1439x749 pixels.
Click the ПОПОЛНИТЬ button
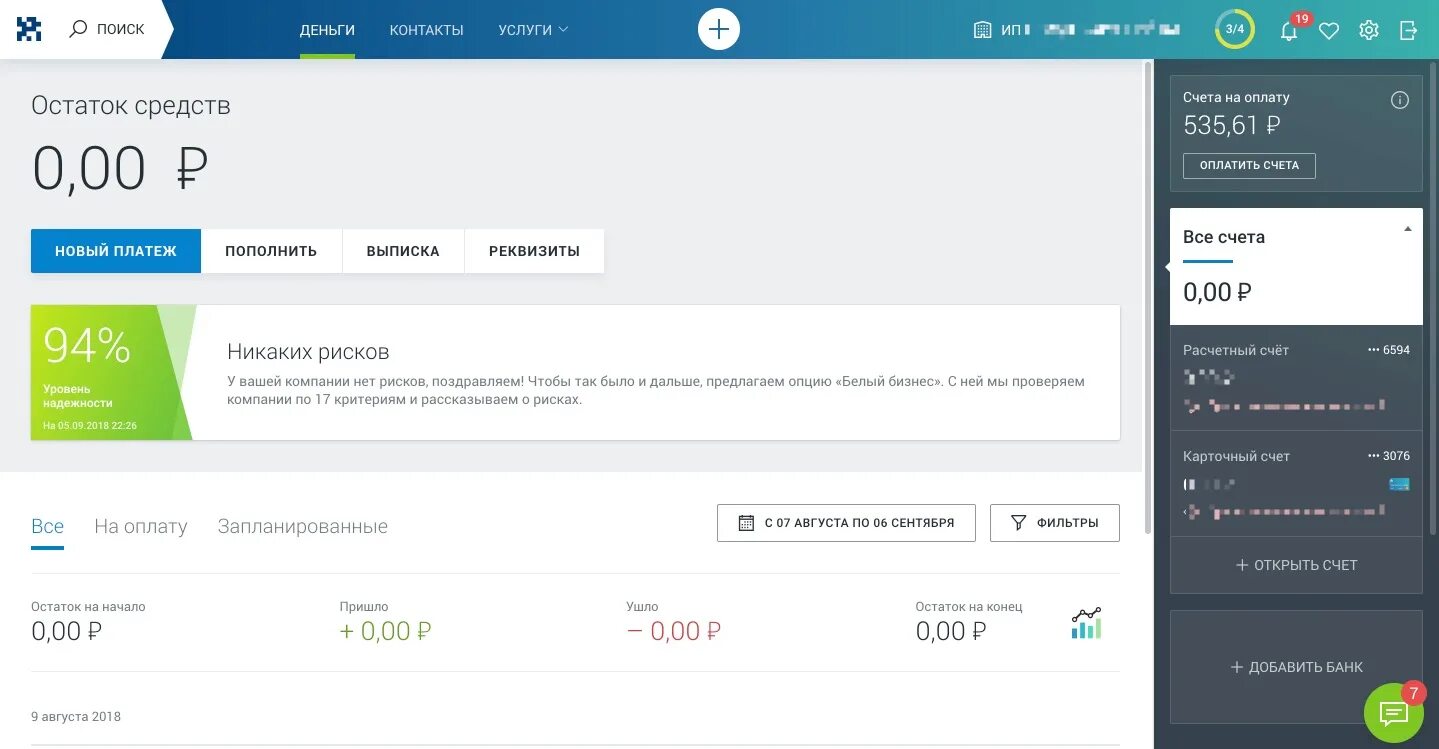(271, 251)
